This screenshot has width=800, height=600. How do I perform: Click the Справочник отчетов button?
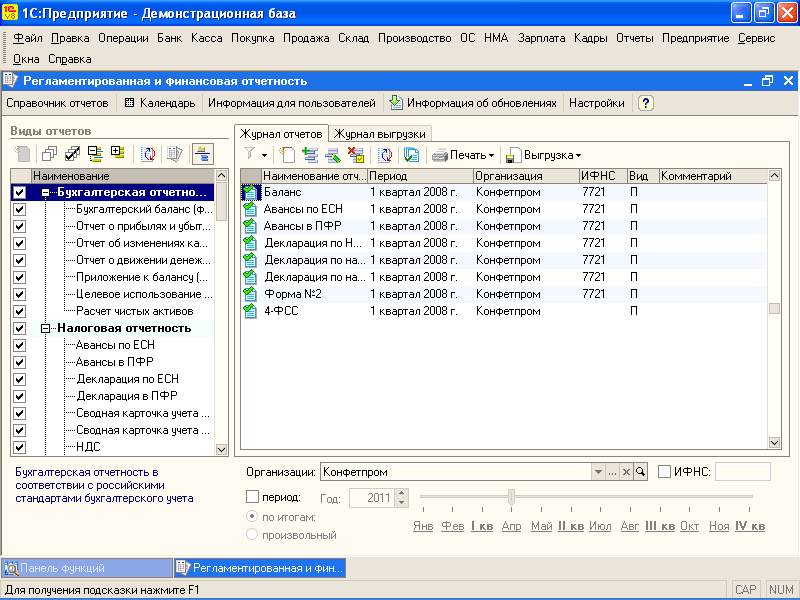pos(57,103)
